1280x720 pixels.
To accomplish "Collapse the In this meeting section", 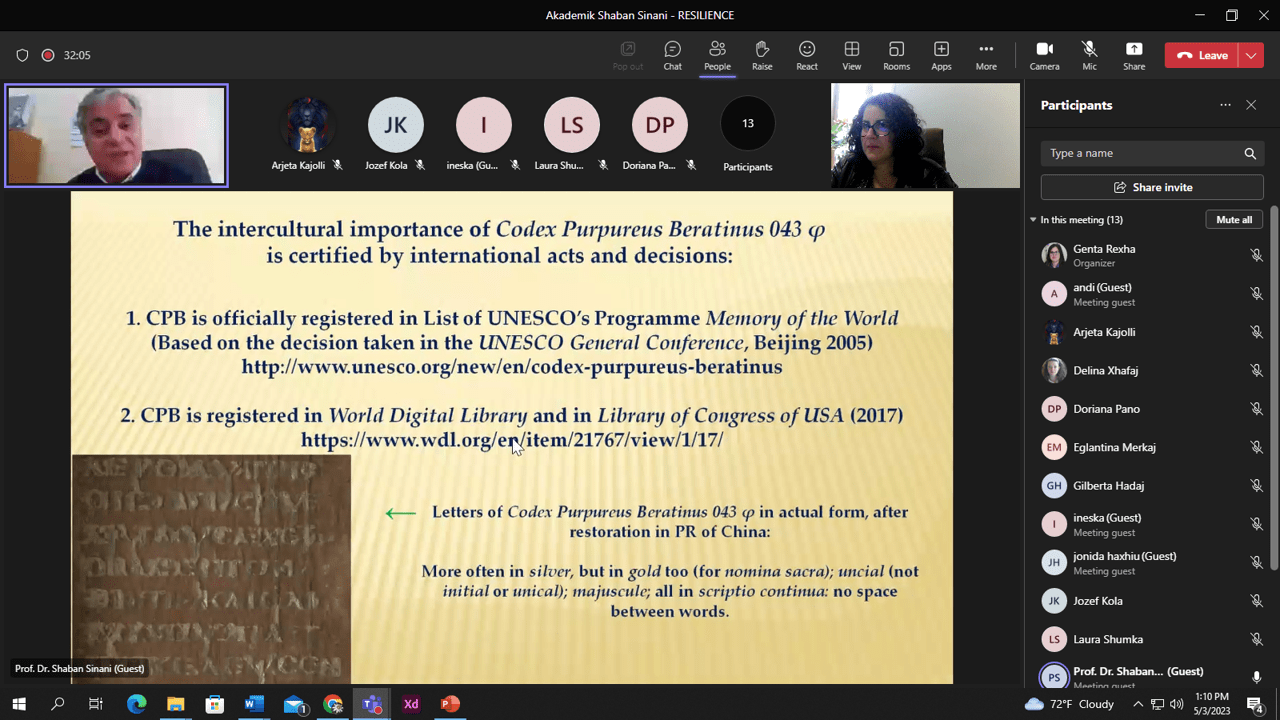I will tap(1033, 219).
